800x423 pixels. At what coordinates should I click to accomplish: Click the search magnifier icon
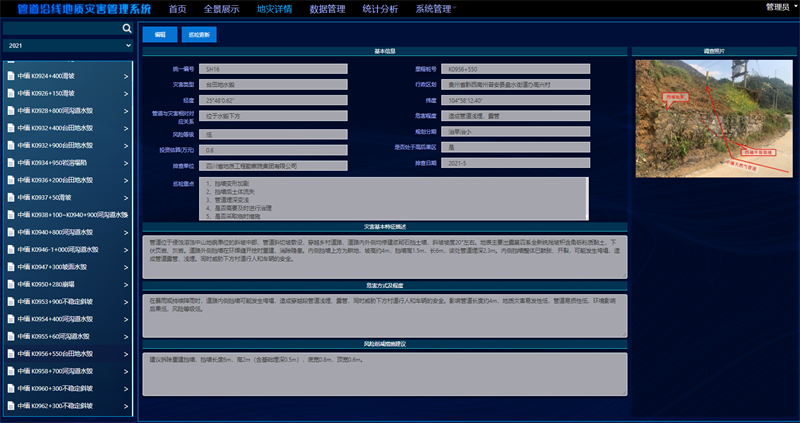pos(125,29)
